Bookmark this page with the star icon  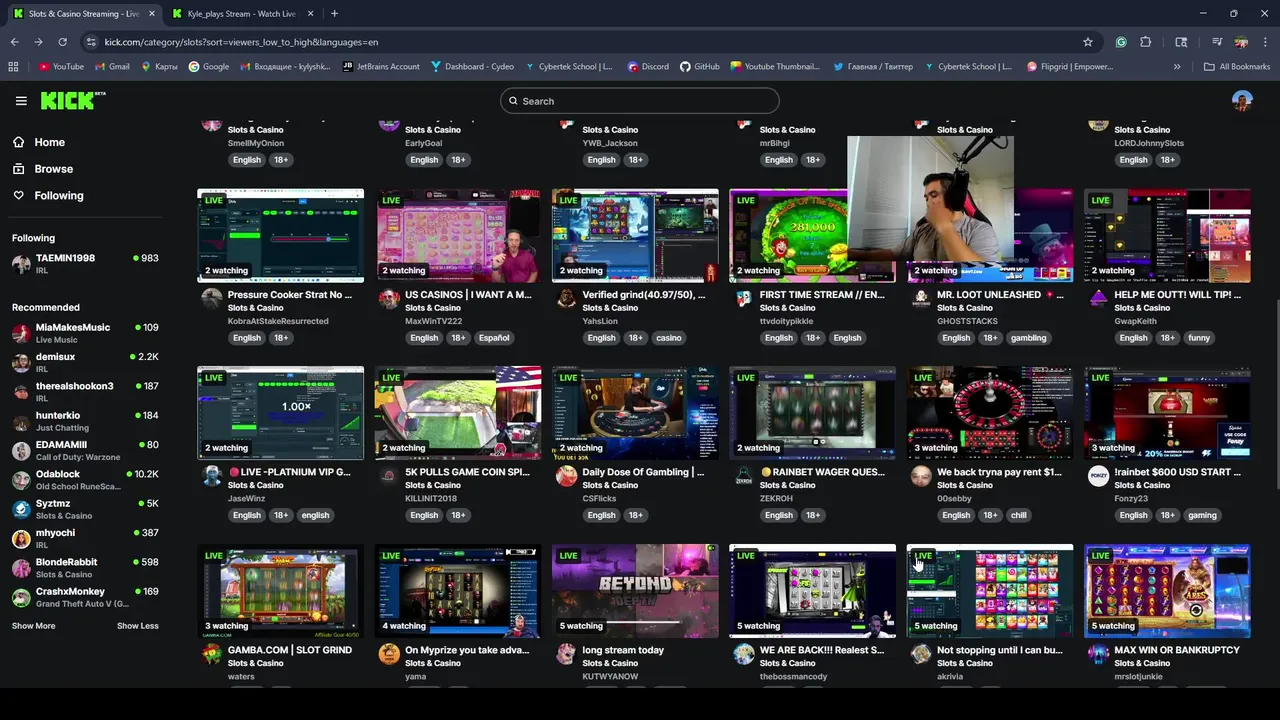pos(1088,42)
